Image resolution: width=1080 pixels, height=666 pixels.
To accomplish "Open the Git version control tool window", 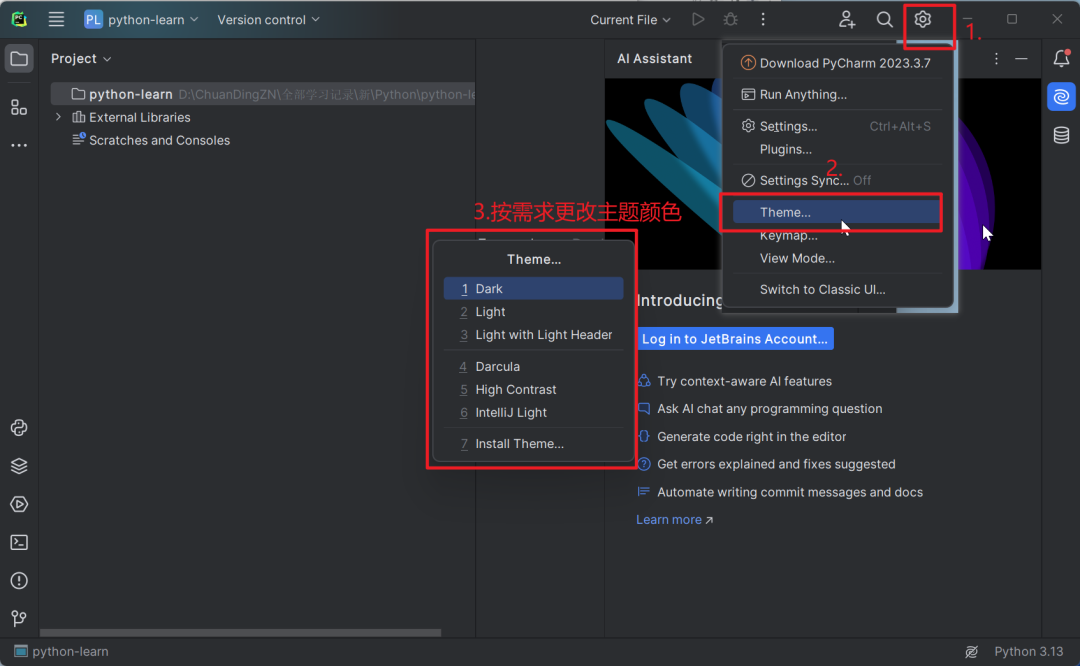I will [x=19, y=618].
